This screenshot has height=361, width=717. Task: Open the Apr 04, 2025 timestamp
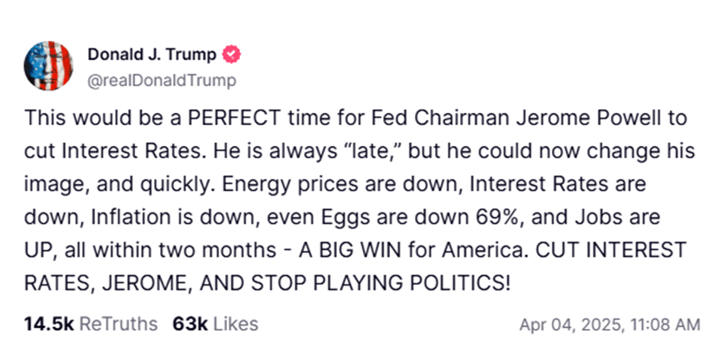tap(572, 325)
